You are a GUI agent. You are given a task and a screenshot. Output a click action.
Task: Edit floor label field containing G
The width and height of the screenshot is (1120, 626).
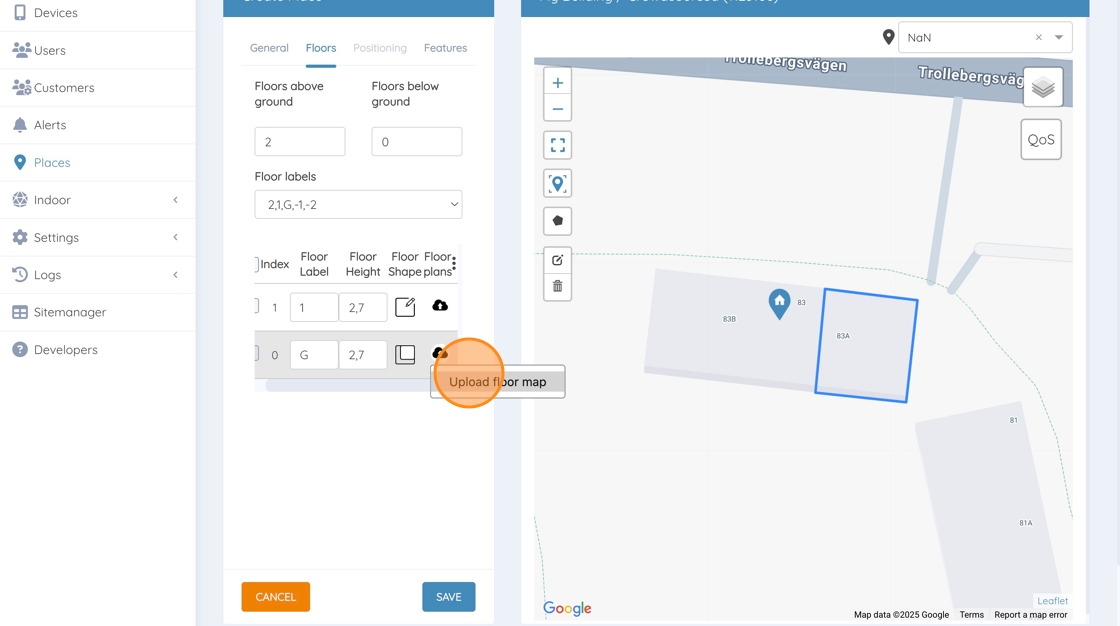pos(314,354)
